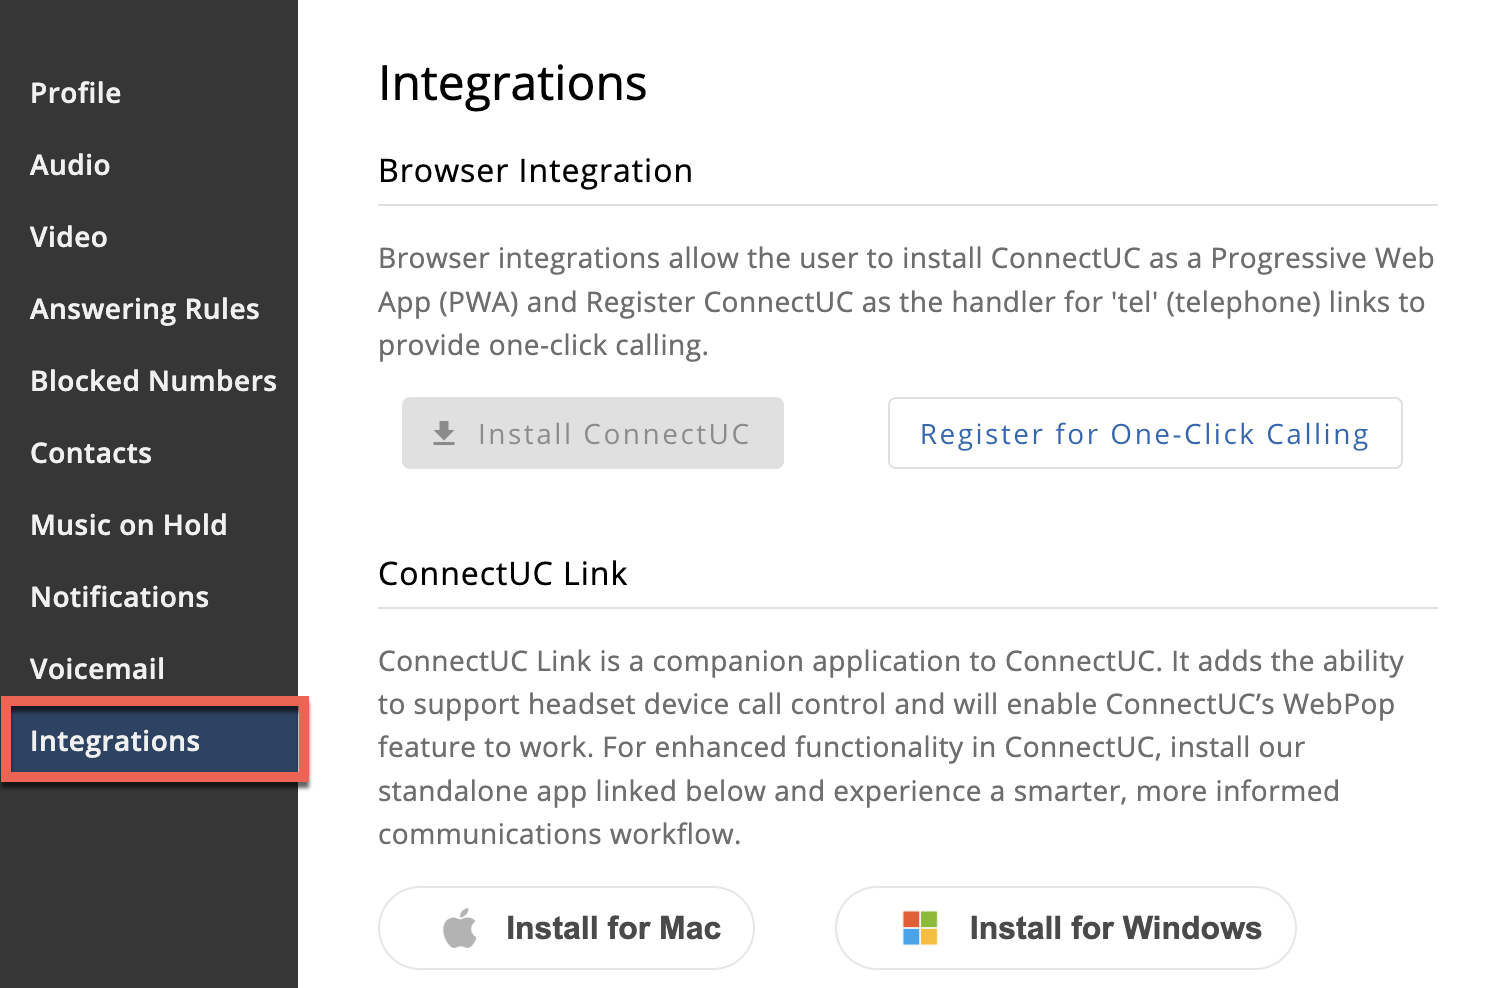Go to Voicemail settings

click(97, 669)
